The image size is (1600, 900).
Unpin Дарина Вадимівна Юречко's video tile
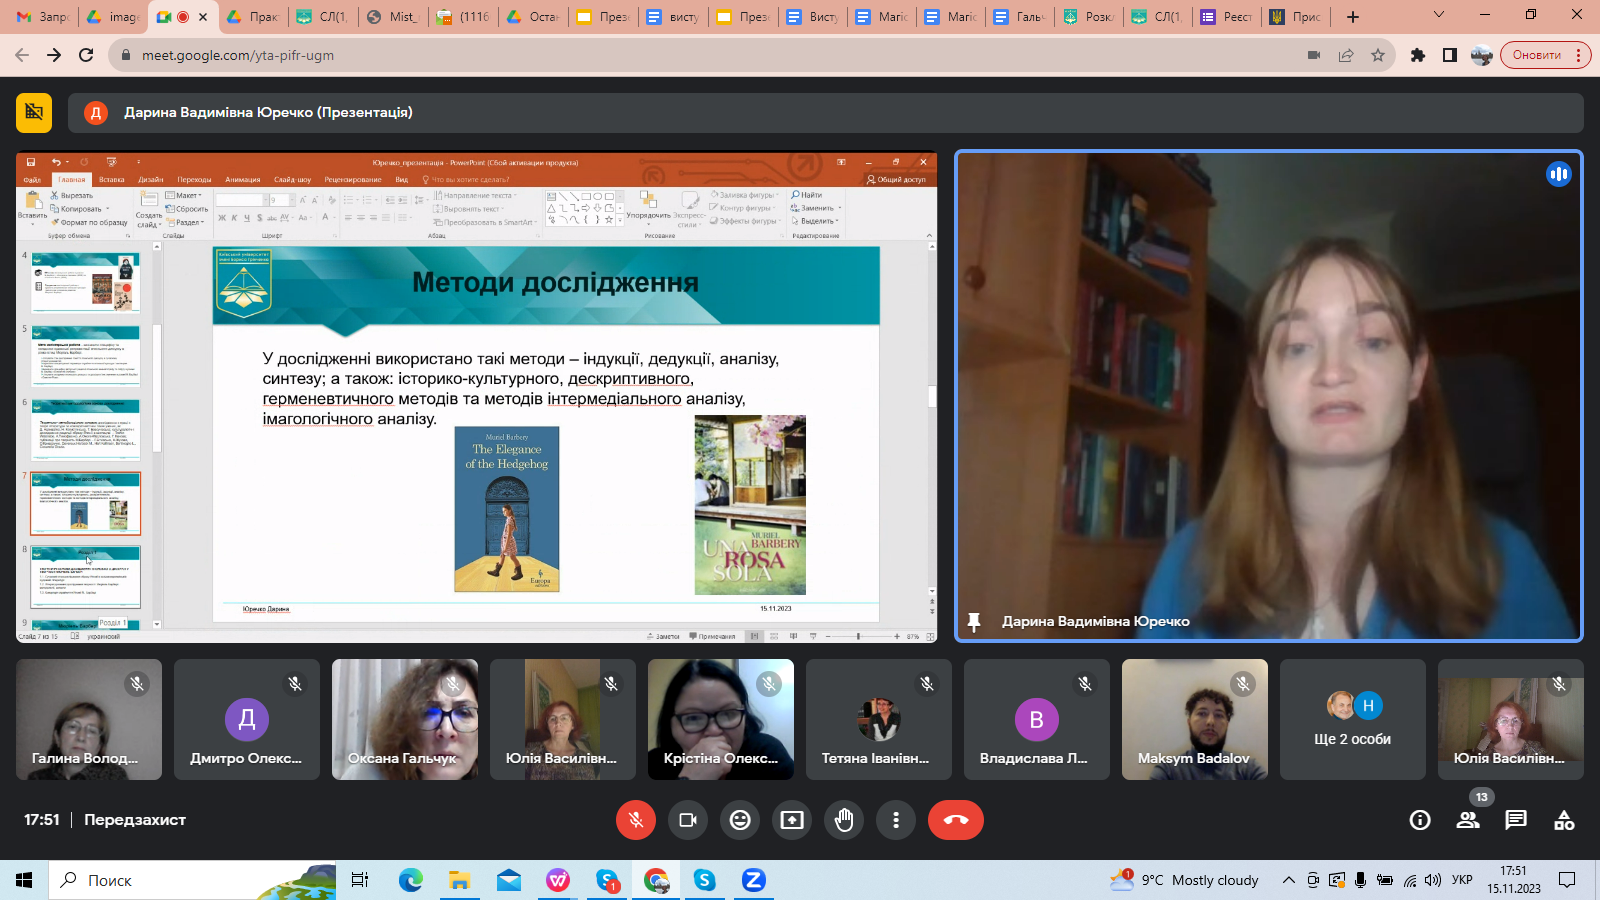point(974,621)
